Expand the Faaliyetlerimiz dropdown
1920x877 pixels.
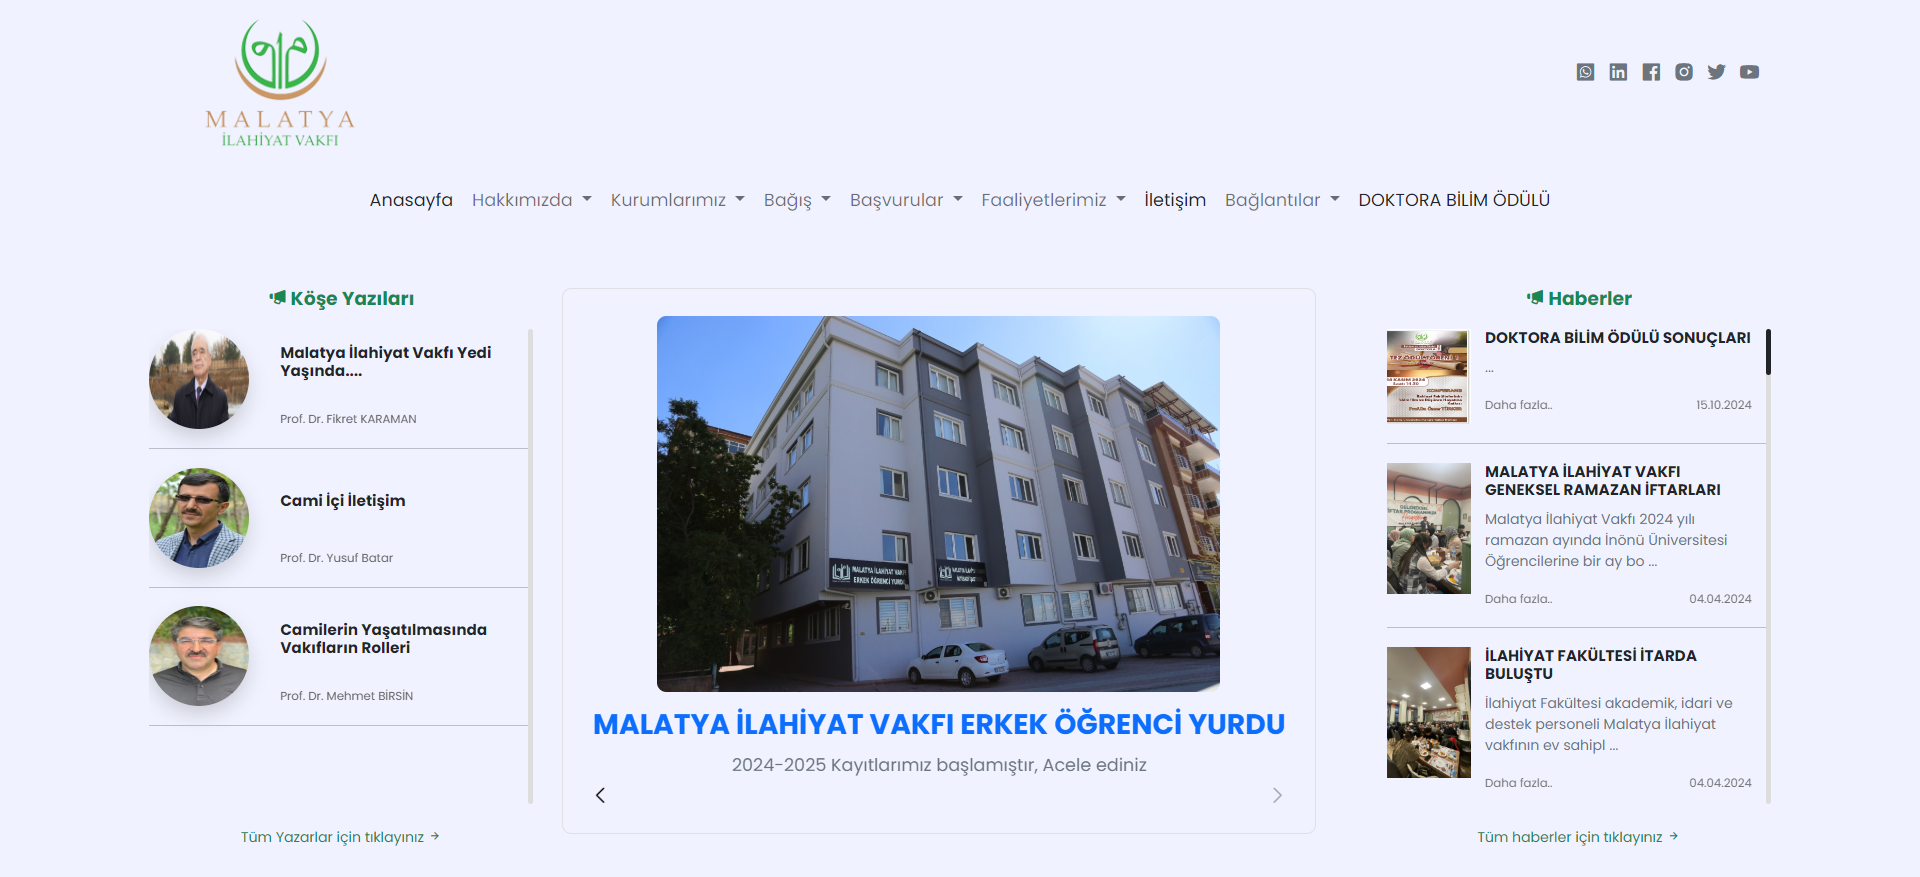[x=1053, y=200]
